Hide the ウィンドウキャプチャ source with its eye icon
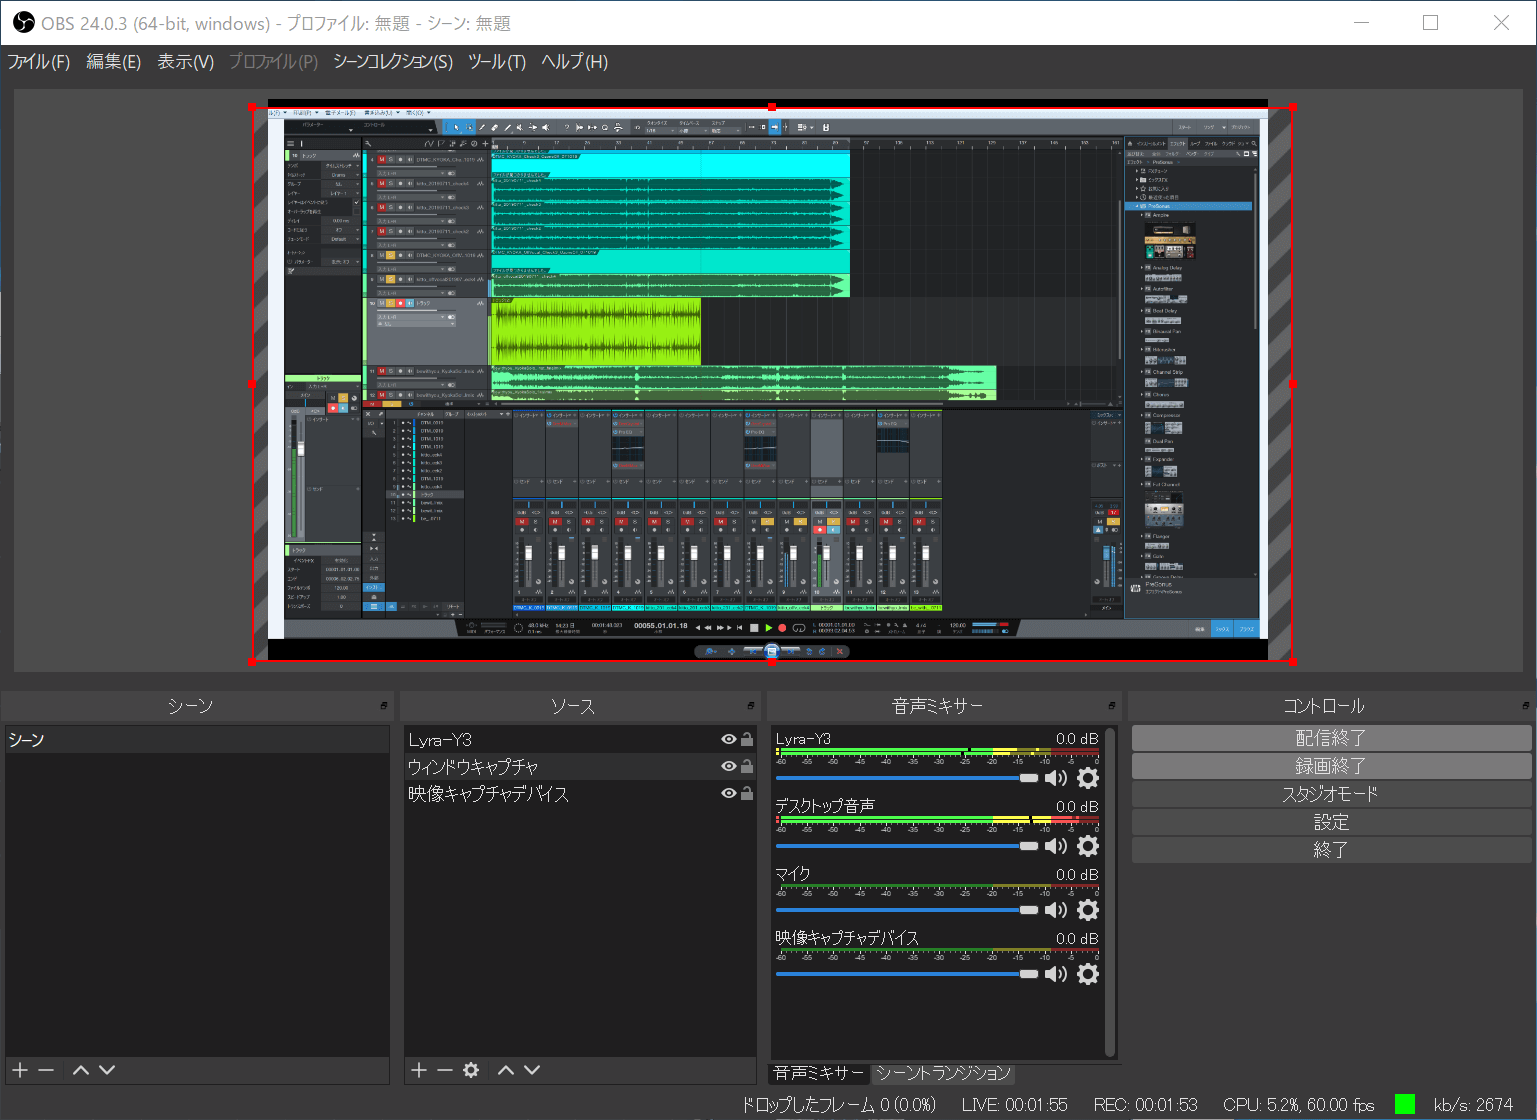1537x1120 pixels. 729,766
